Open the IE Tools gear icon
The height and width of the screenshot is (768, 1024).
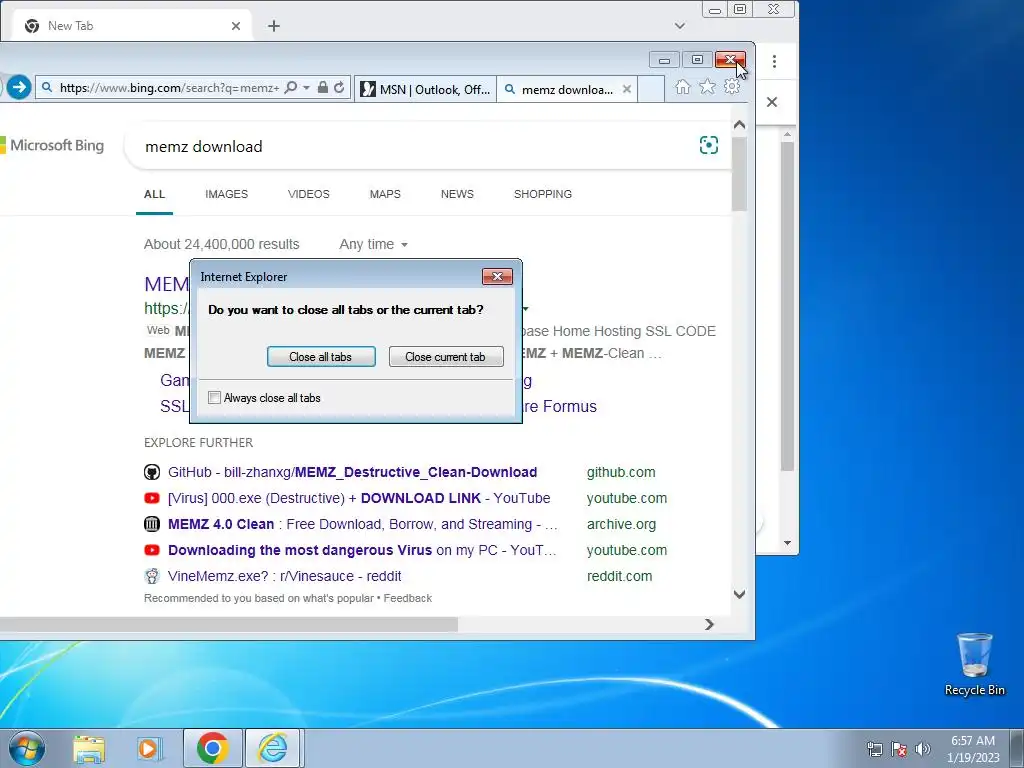tap(732, 87)
